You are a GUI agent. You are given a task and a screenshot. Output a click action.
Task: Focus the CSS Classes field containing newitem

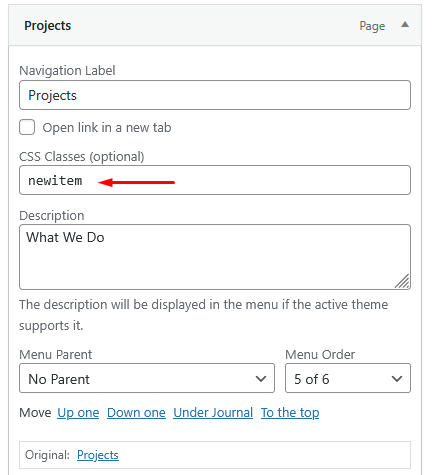215,180
